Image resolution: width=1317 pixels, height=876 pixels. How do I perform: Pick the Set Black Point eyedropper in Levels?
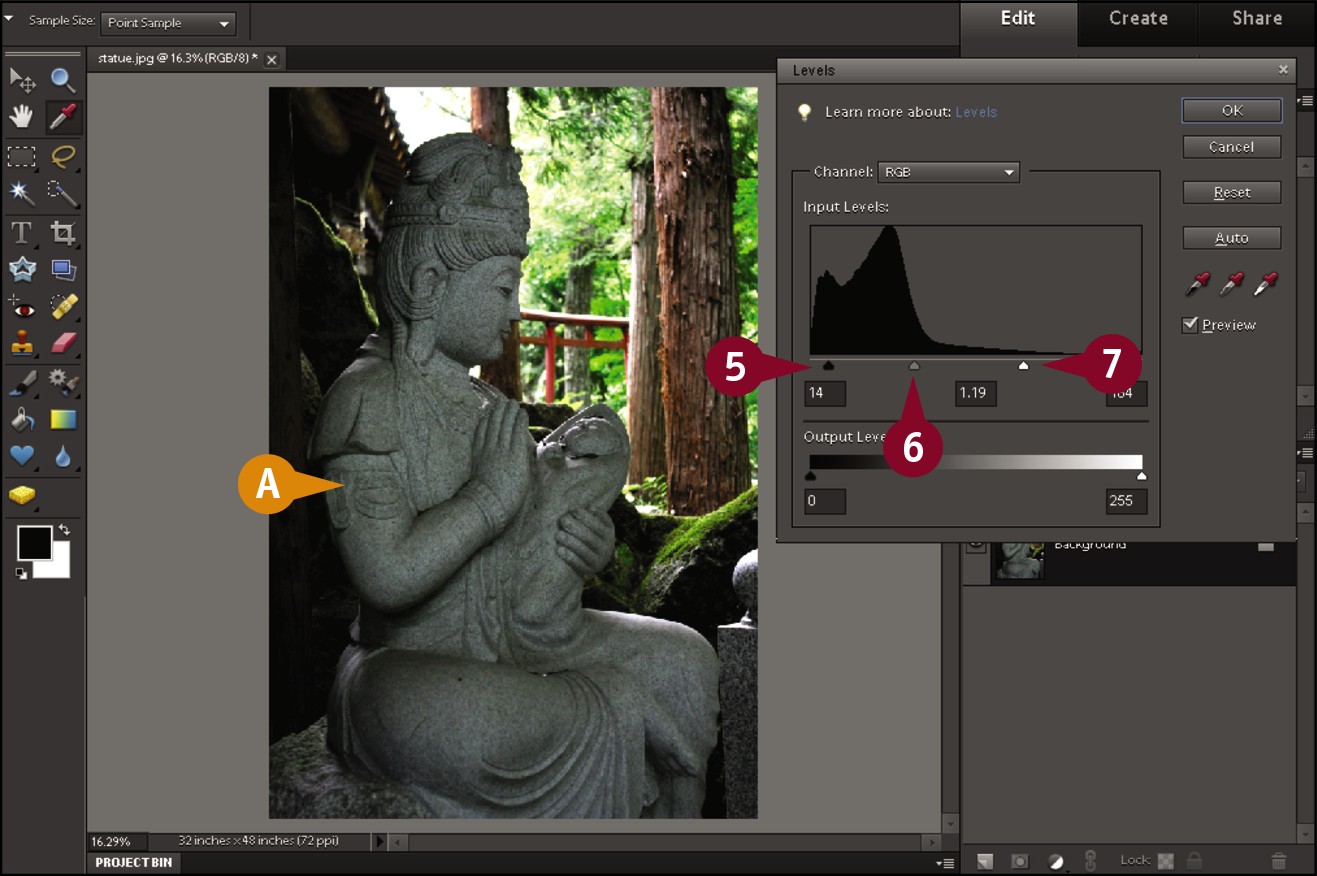point(1197,284)
